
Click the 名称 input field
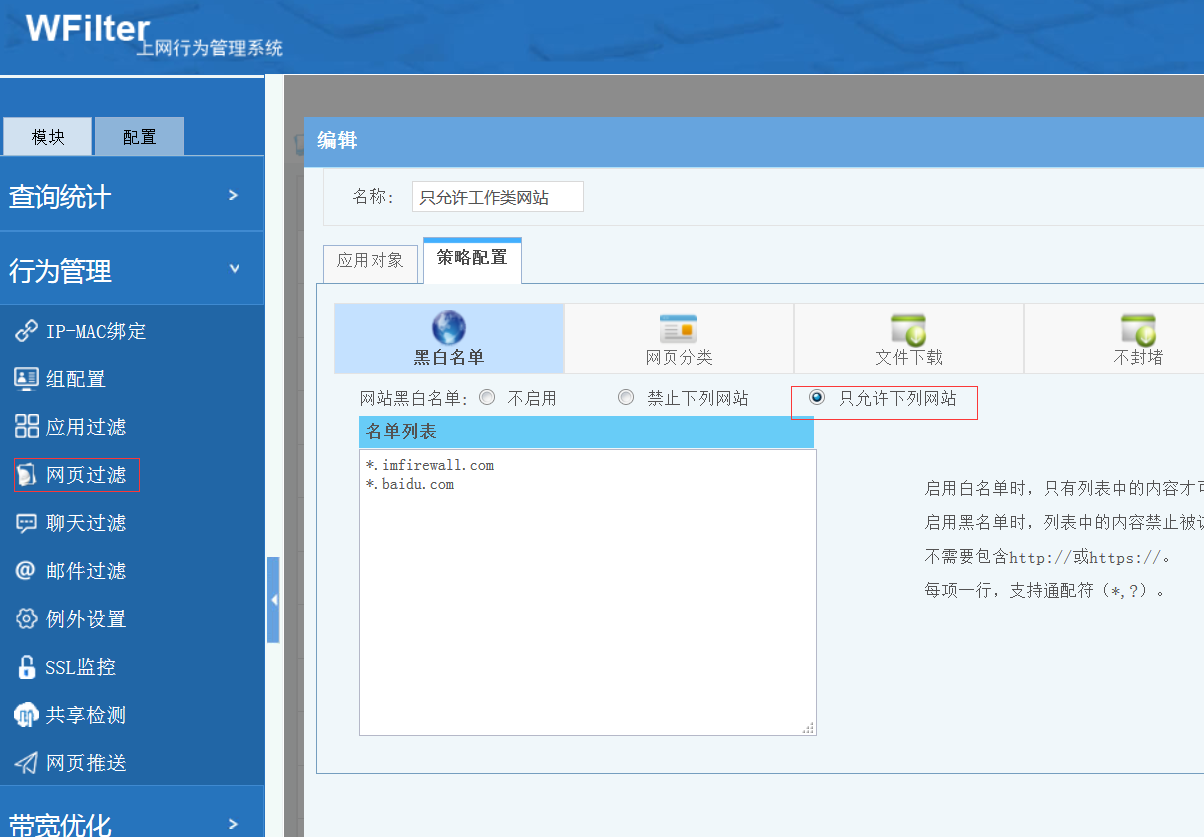coord(497,197)
